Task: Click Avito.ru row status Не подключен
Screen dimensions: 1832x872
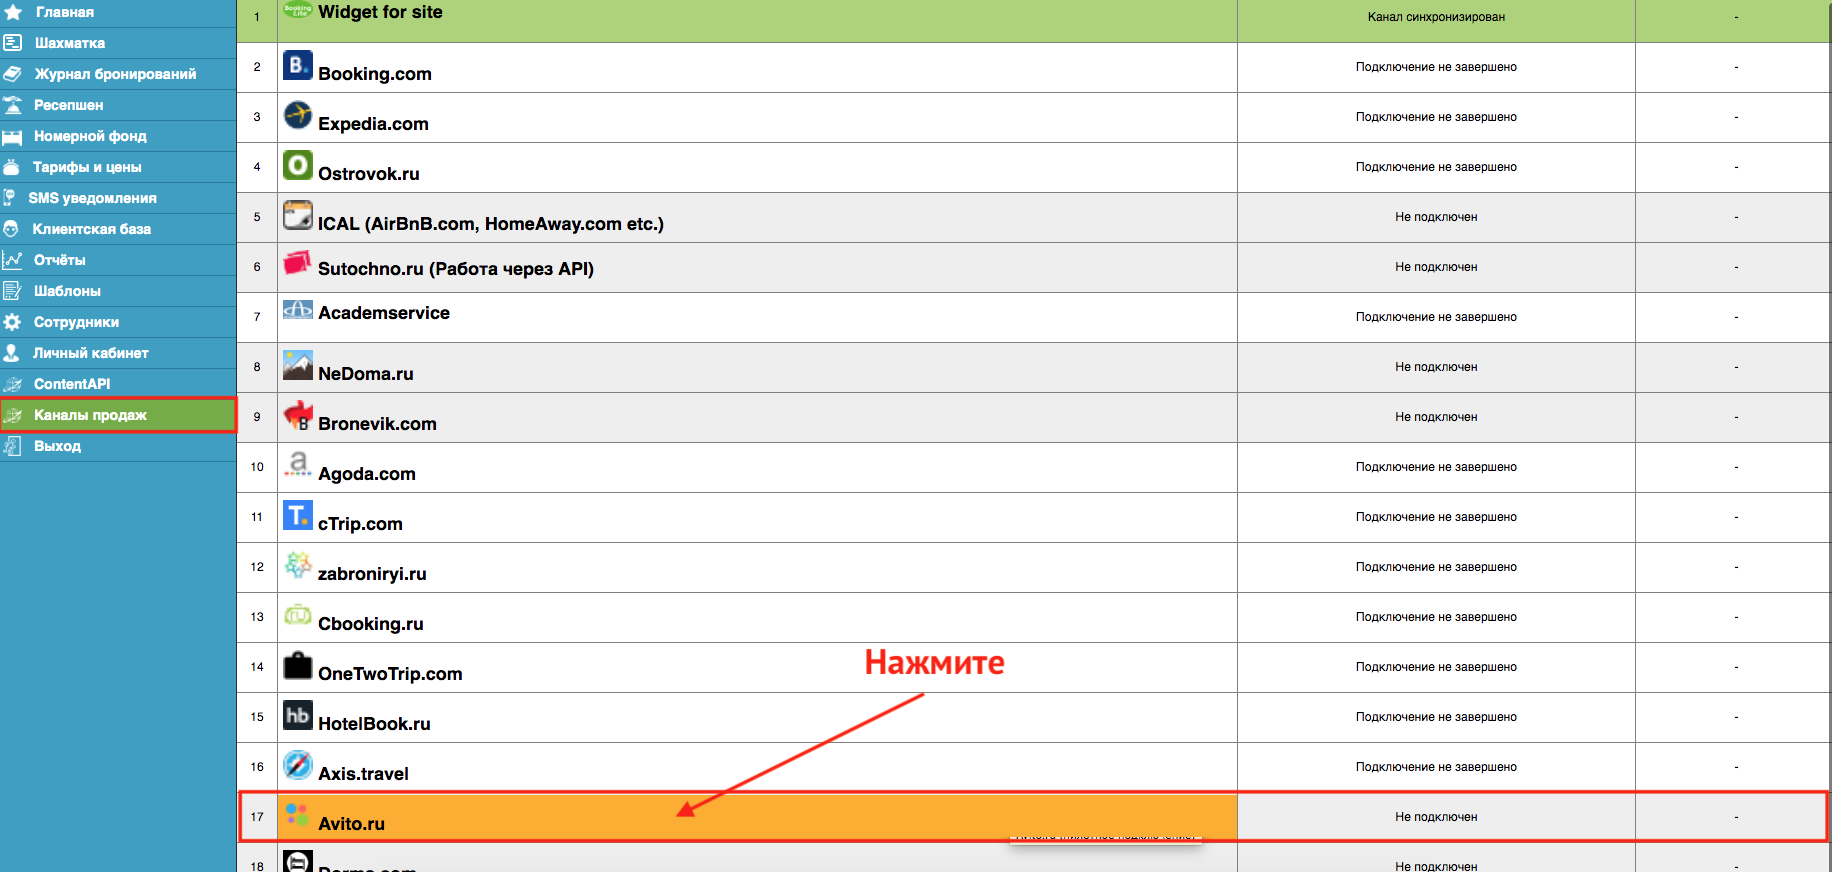Action: [1436, 817]
